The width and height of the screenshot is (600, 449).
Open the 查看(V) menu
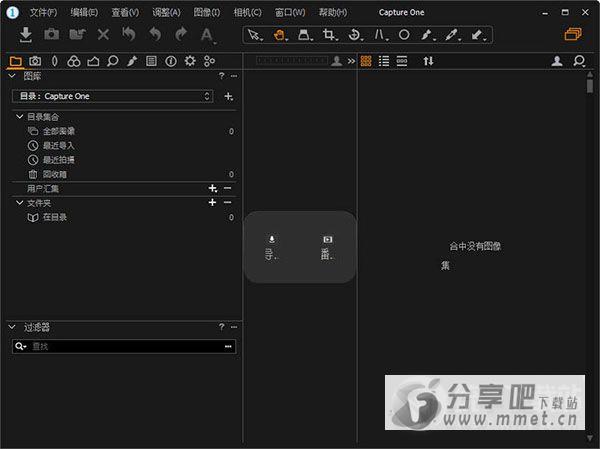point(125,13)
